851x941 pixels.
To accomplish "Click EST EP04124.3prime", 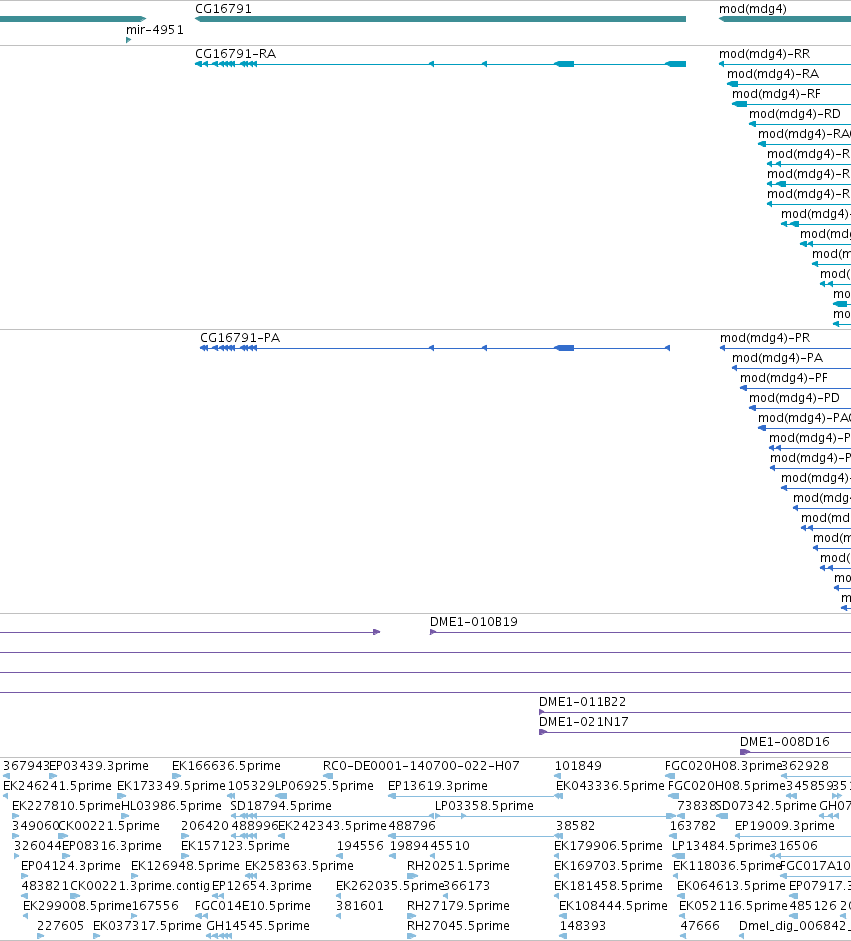I will tap(71, 866).
